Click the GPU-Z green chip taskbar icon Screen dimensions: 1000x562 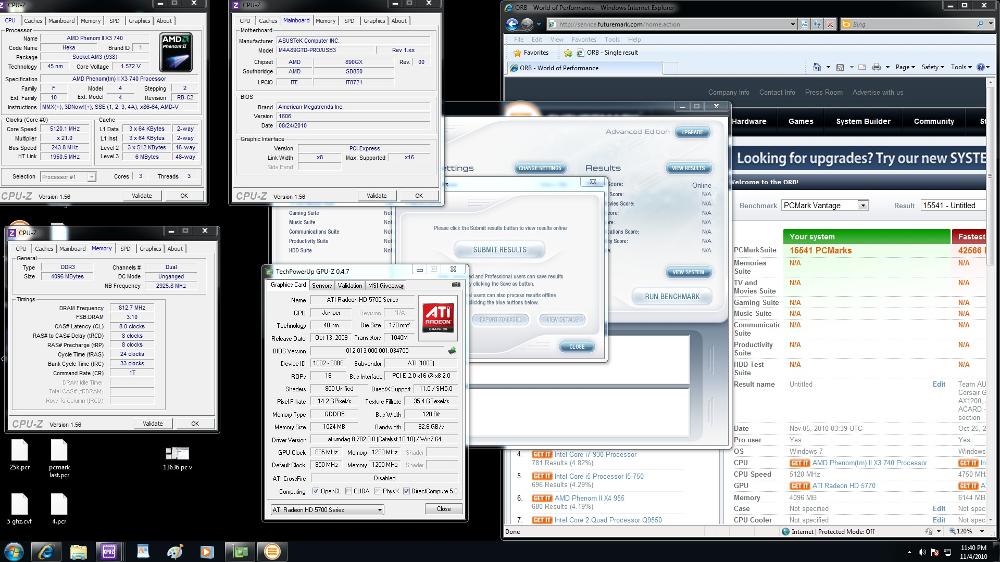pyautogui.click(x=240, y=551)
